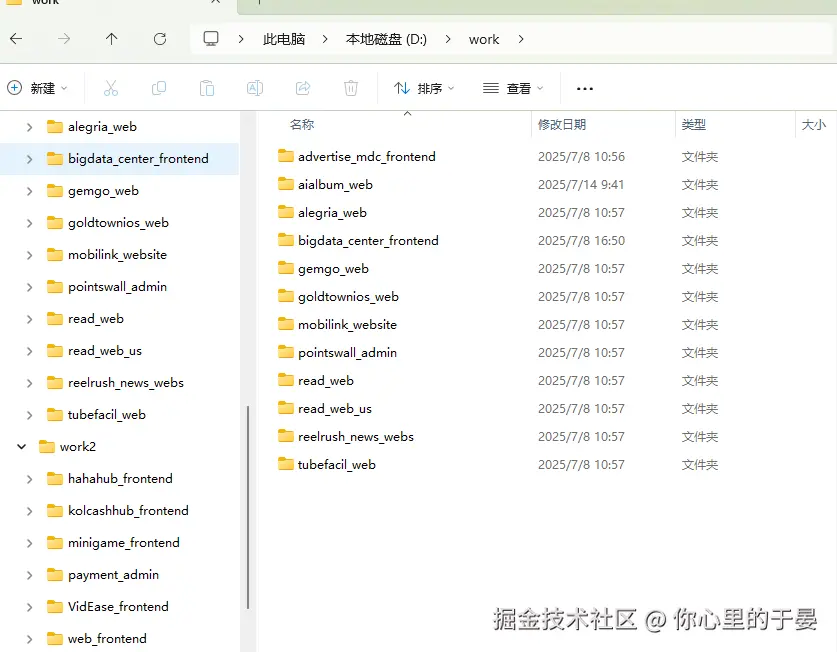Click 此电脑 in the breadcrumb path
The image size is (837, 652).
284,40
